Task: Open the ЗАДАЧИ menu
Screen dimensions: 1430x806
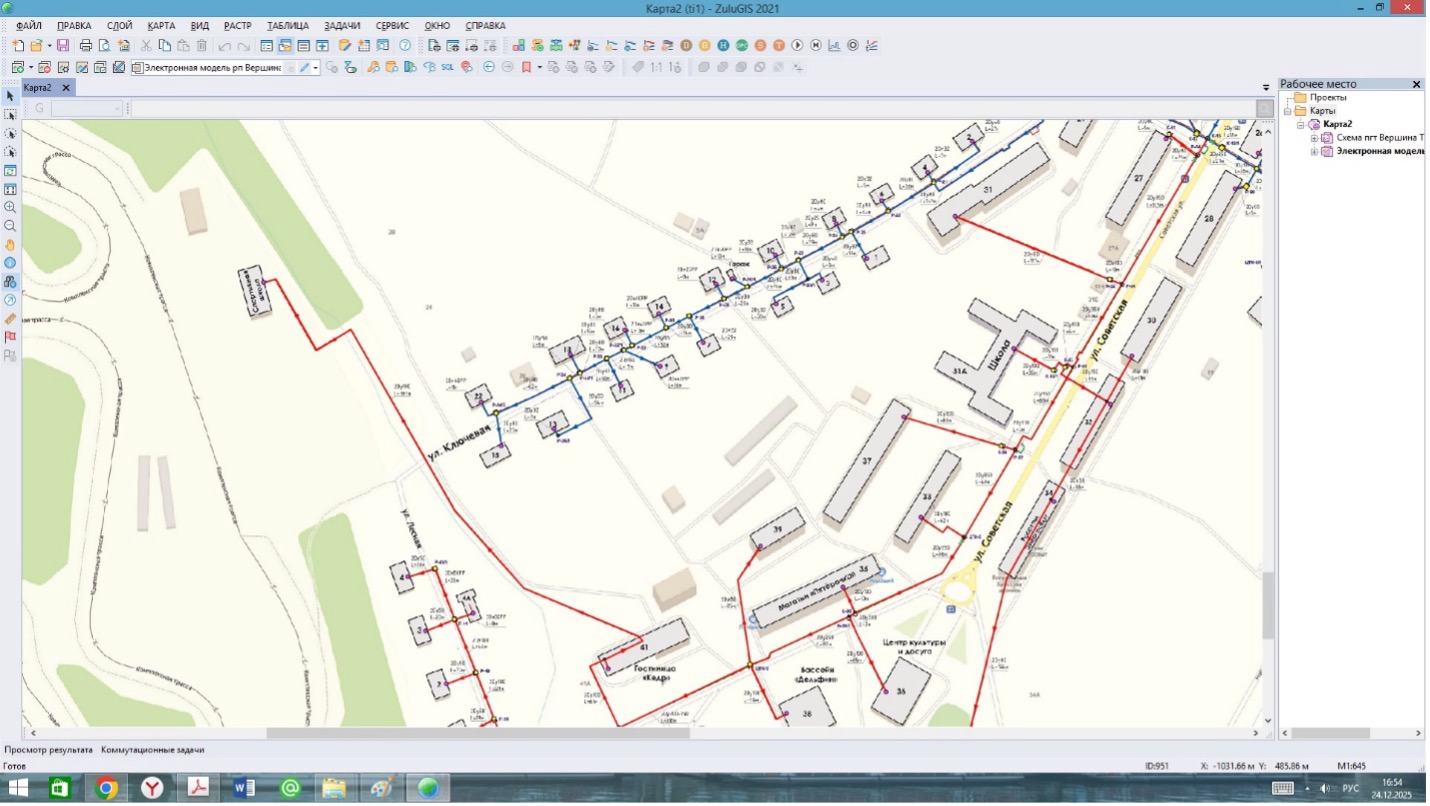Action: (x=342, y=25)
